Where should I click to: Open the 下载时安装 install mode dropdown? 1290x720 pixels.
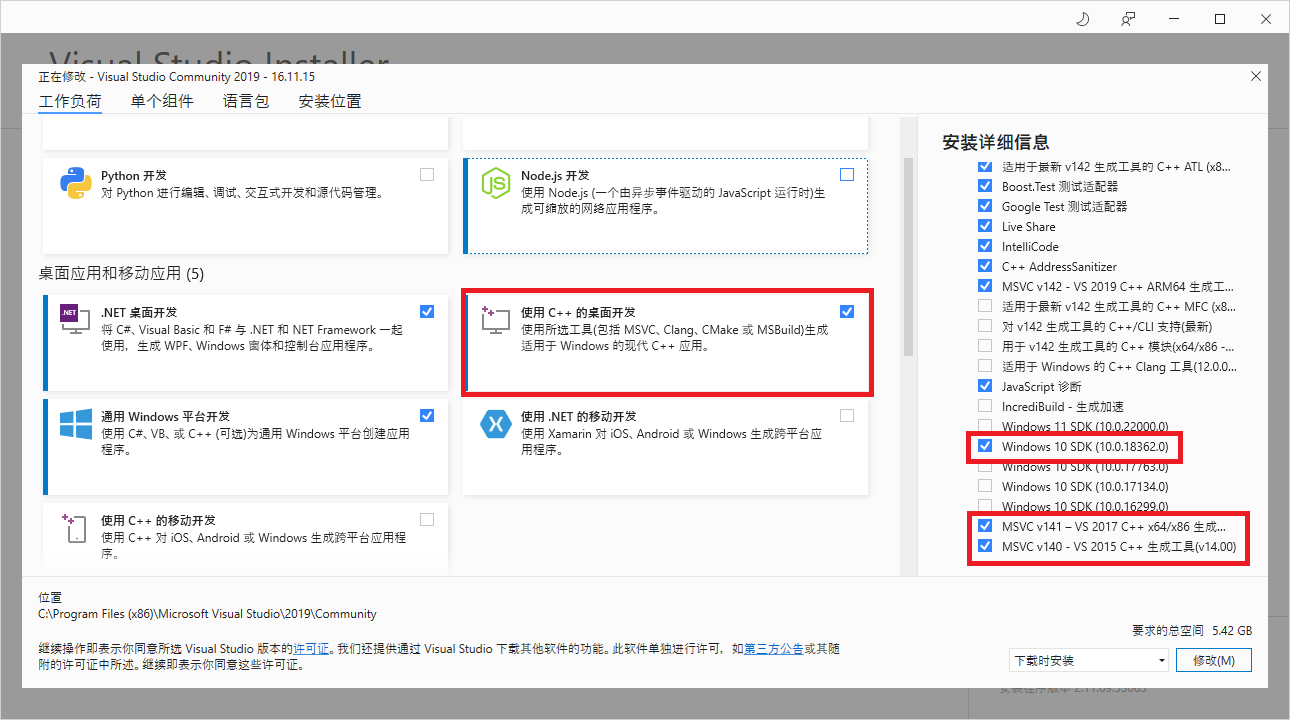tap(1089, 661)
